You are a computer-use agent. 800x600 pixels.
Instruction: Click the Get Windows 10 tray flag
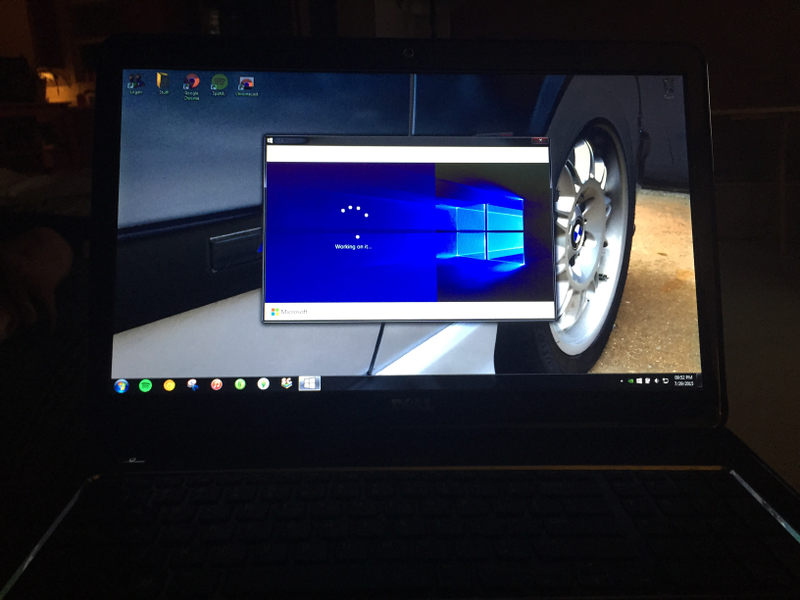pos(639,381)
